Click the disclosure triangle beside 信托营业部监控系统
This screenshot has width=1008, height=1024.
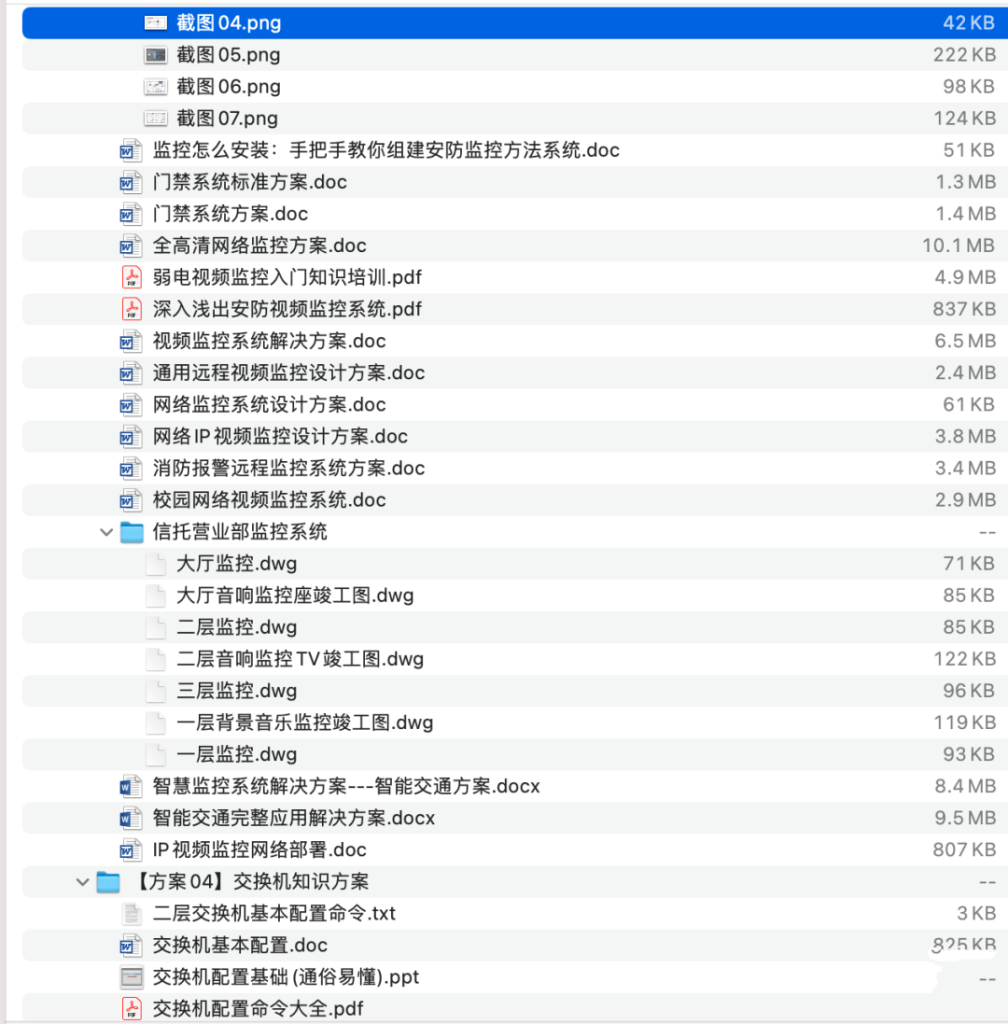pyautogui.click(x=106, y=532)
